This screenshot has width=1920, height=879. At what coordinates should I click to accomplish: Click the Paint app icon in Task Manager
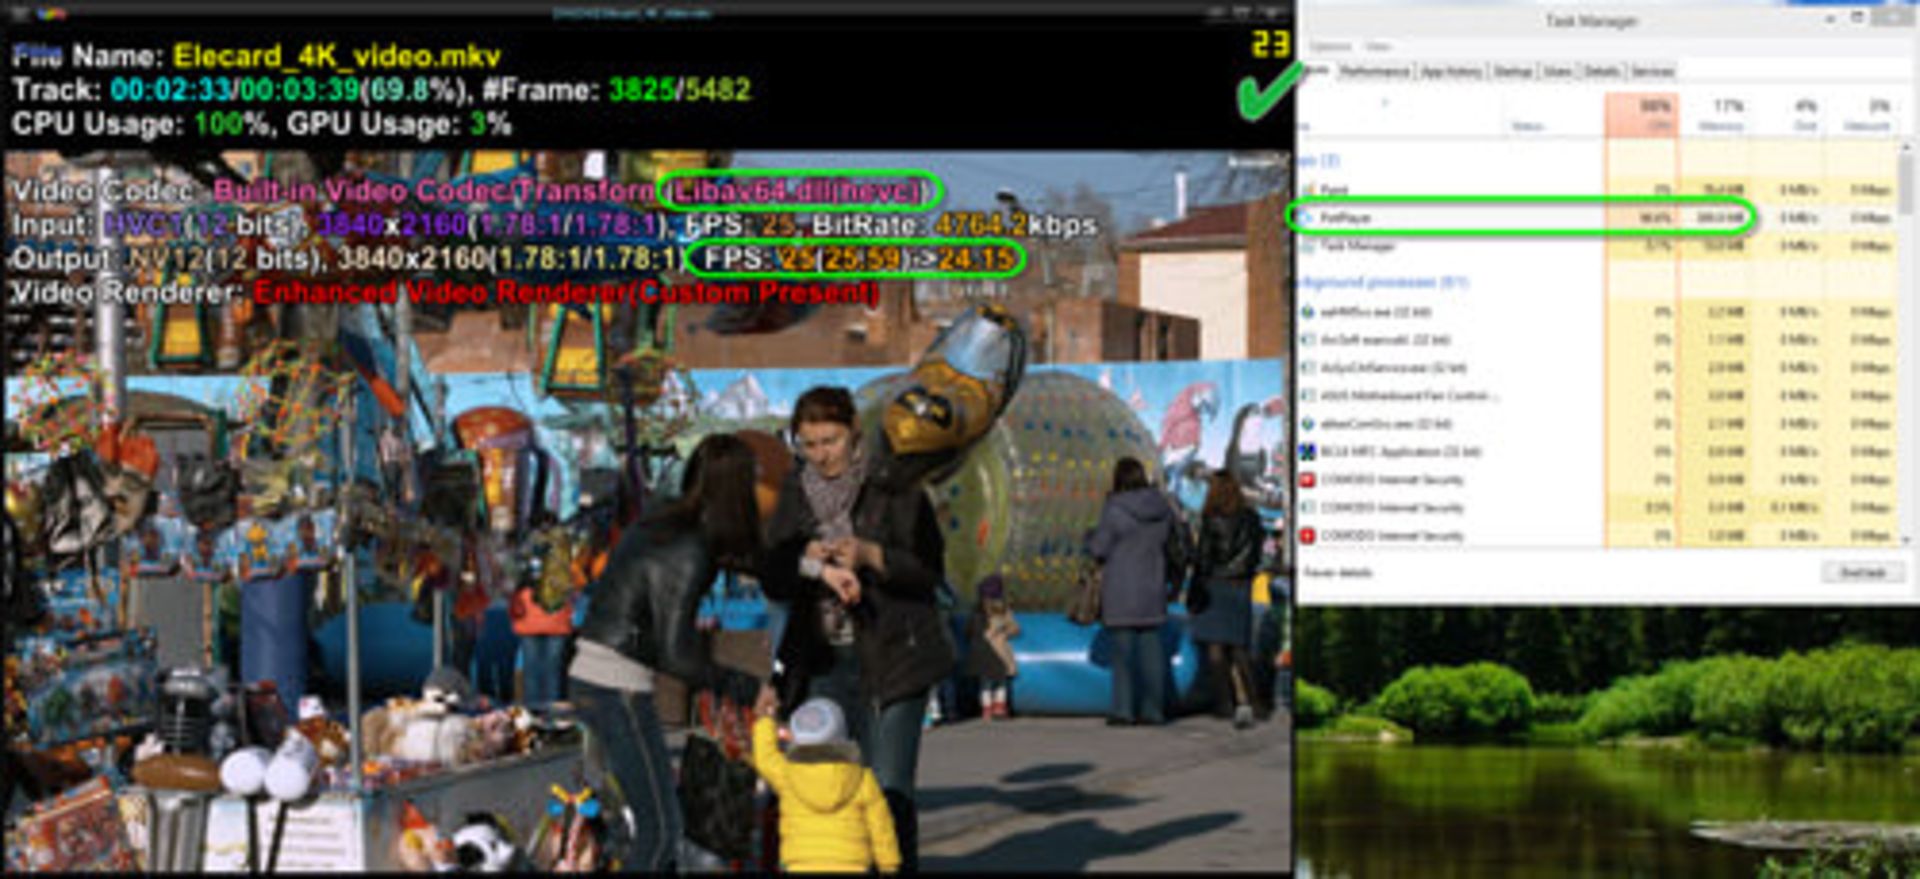coord(1307,189)
